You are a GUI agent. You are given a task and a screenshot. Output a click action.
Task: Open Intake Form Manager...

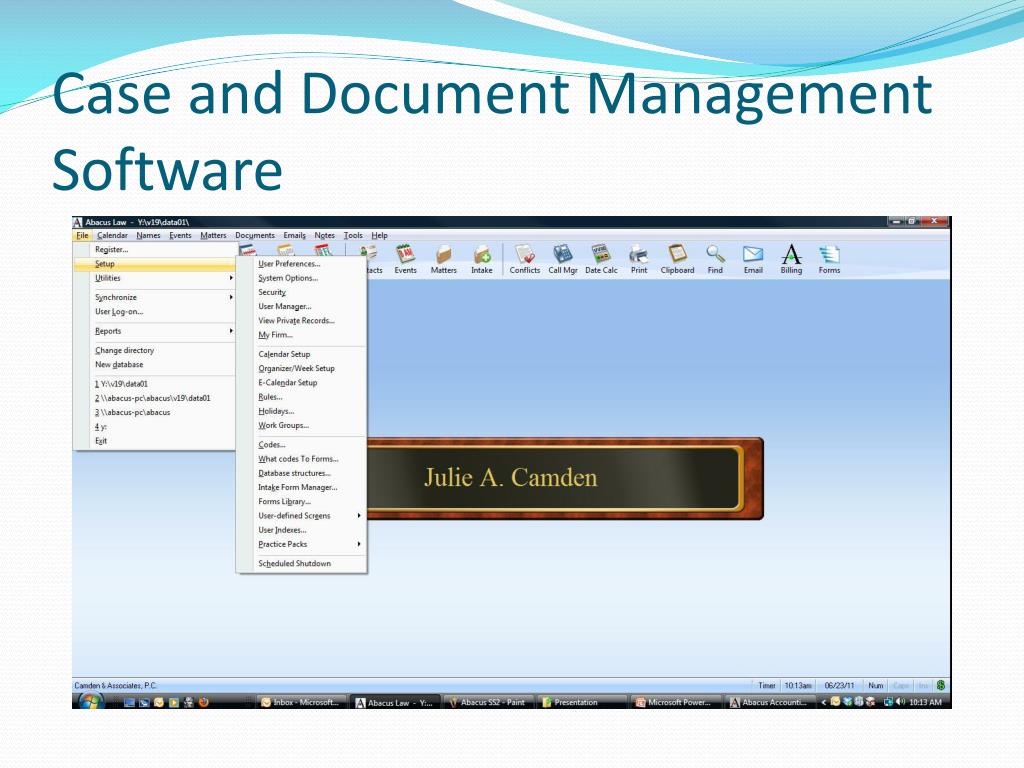coord(302,488)
